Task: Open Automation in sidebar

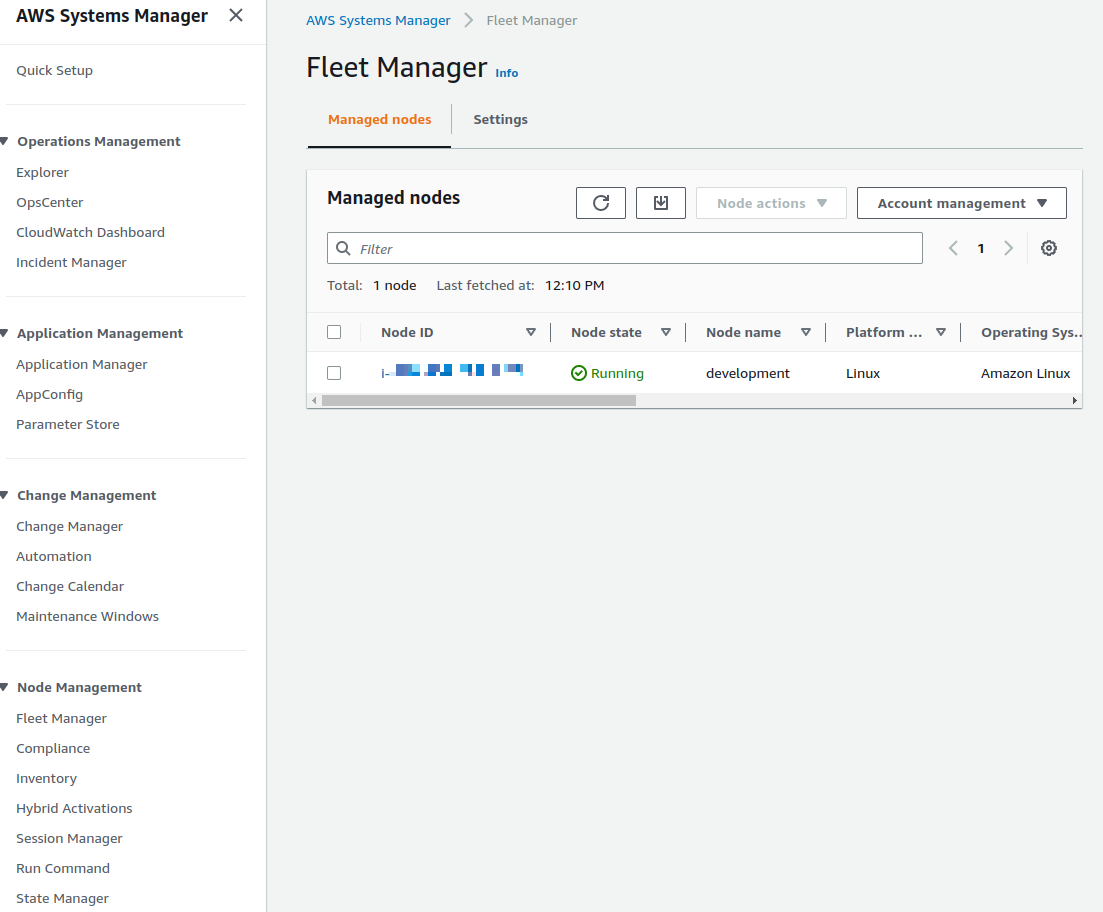Action: coord(53,557)
